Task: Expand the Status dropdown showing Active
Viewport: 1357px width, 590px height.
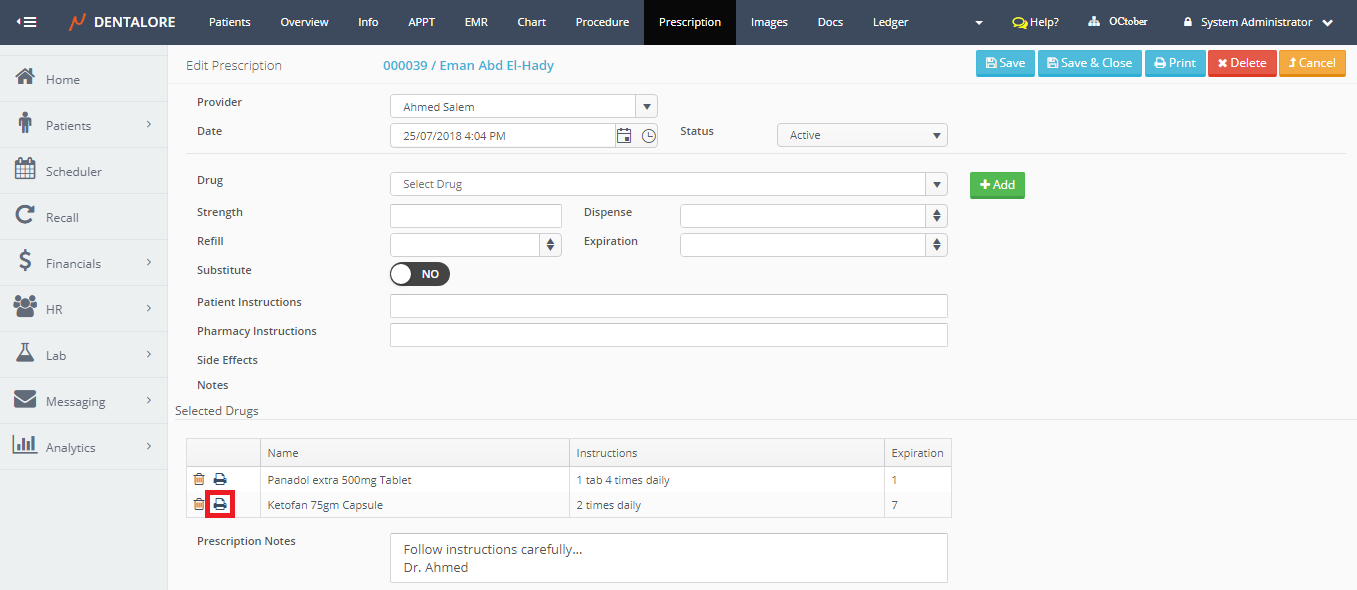Action: click(861, 135)
